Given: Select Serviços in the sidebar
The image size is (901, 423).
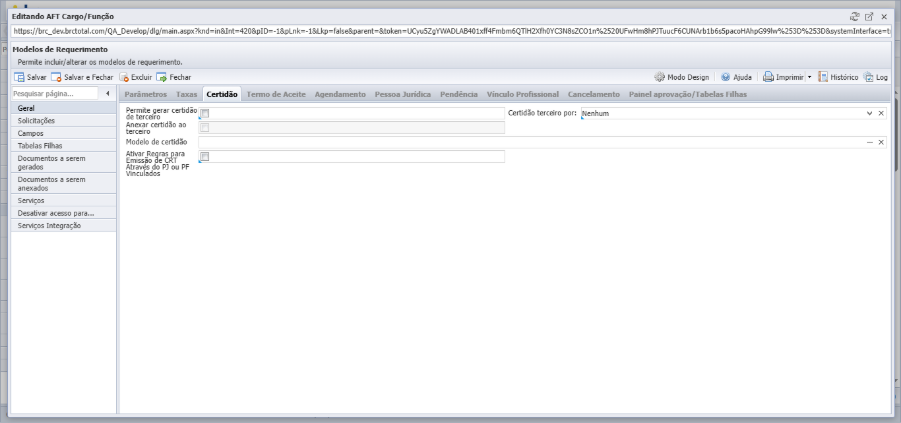Looking at the screenshot, I should point(63,201).
